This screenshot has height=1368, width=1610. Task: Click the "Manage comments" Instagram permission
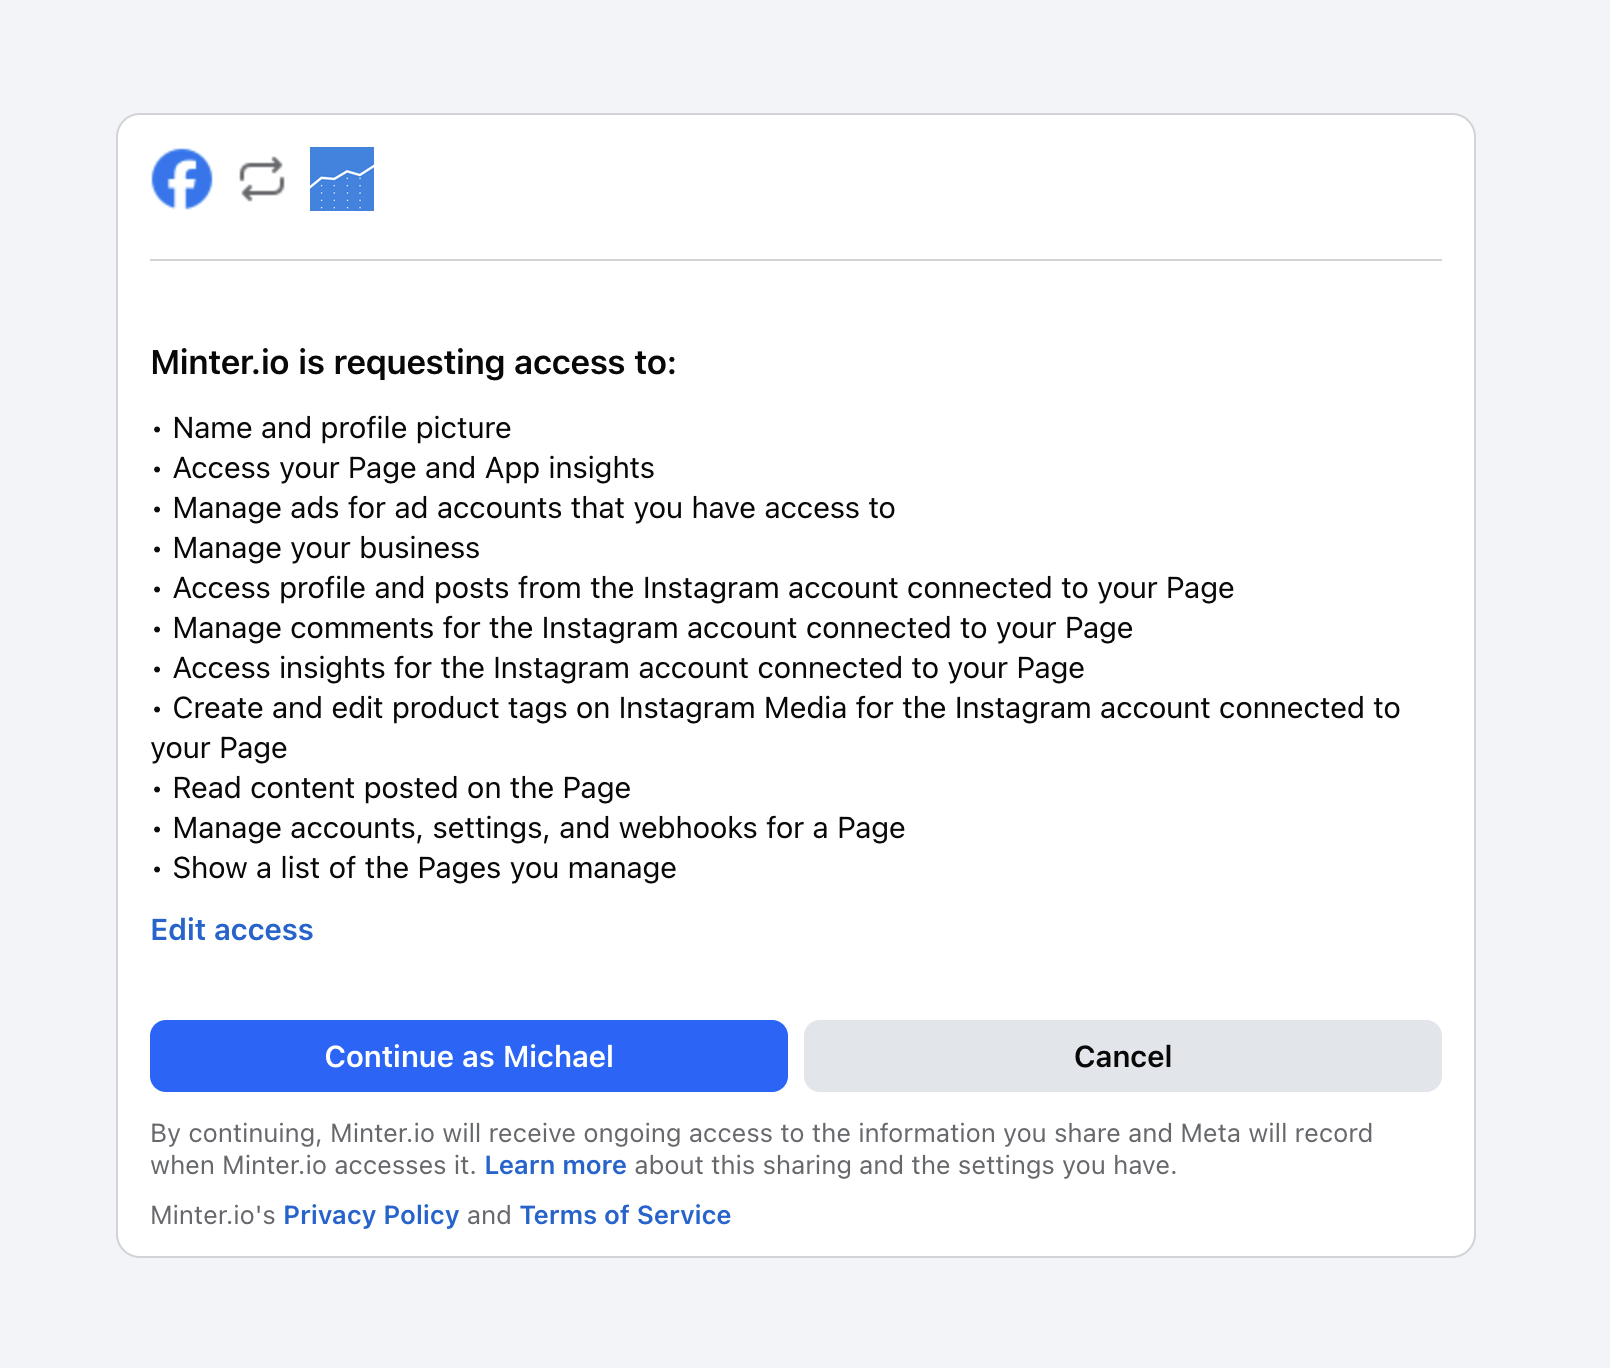[652, 628]
